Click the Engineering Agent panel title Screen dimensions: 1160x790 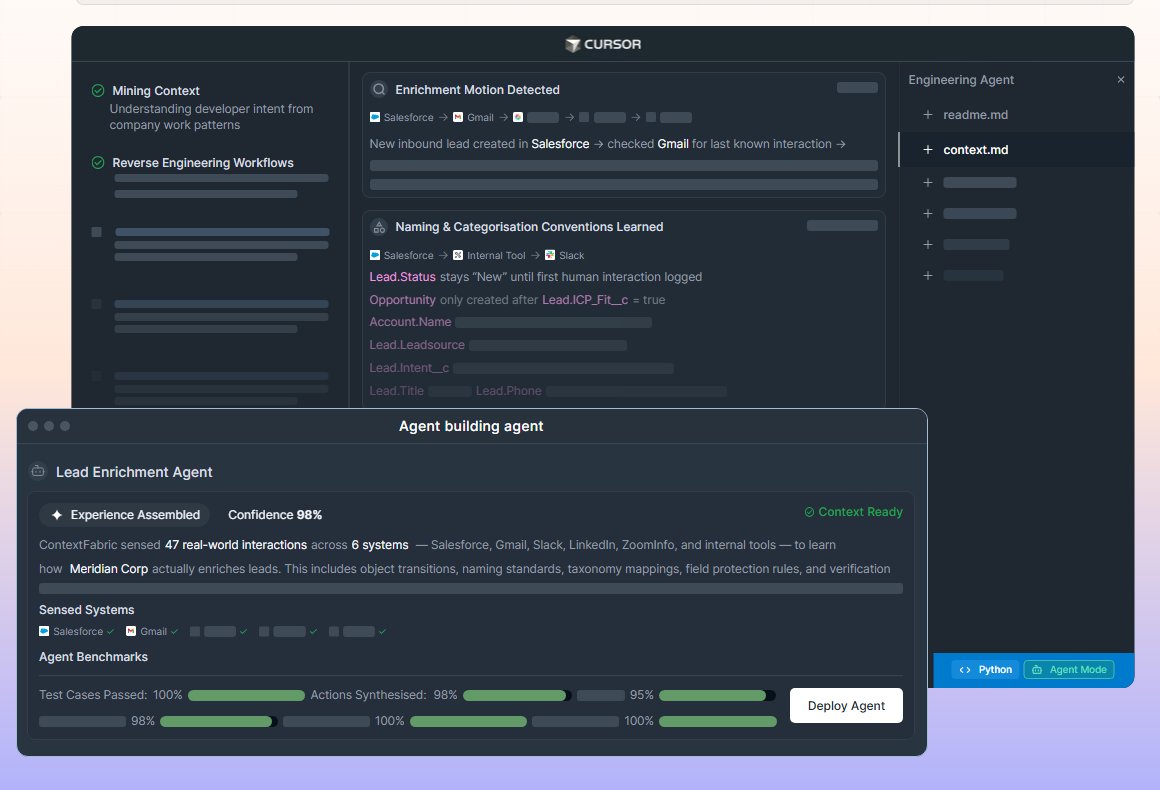(961, 80)
